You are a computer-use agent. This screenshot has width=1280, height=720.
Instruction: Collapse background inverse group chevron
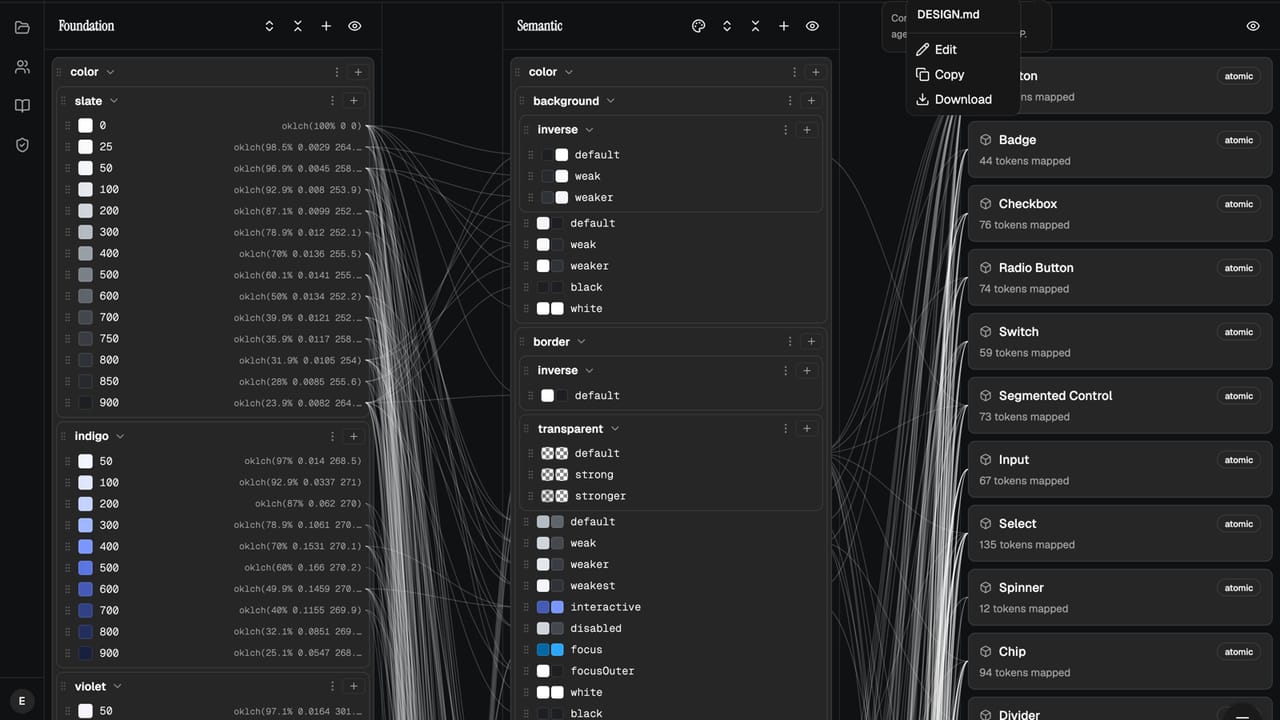point(589,130)
